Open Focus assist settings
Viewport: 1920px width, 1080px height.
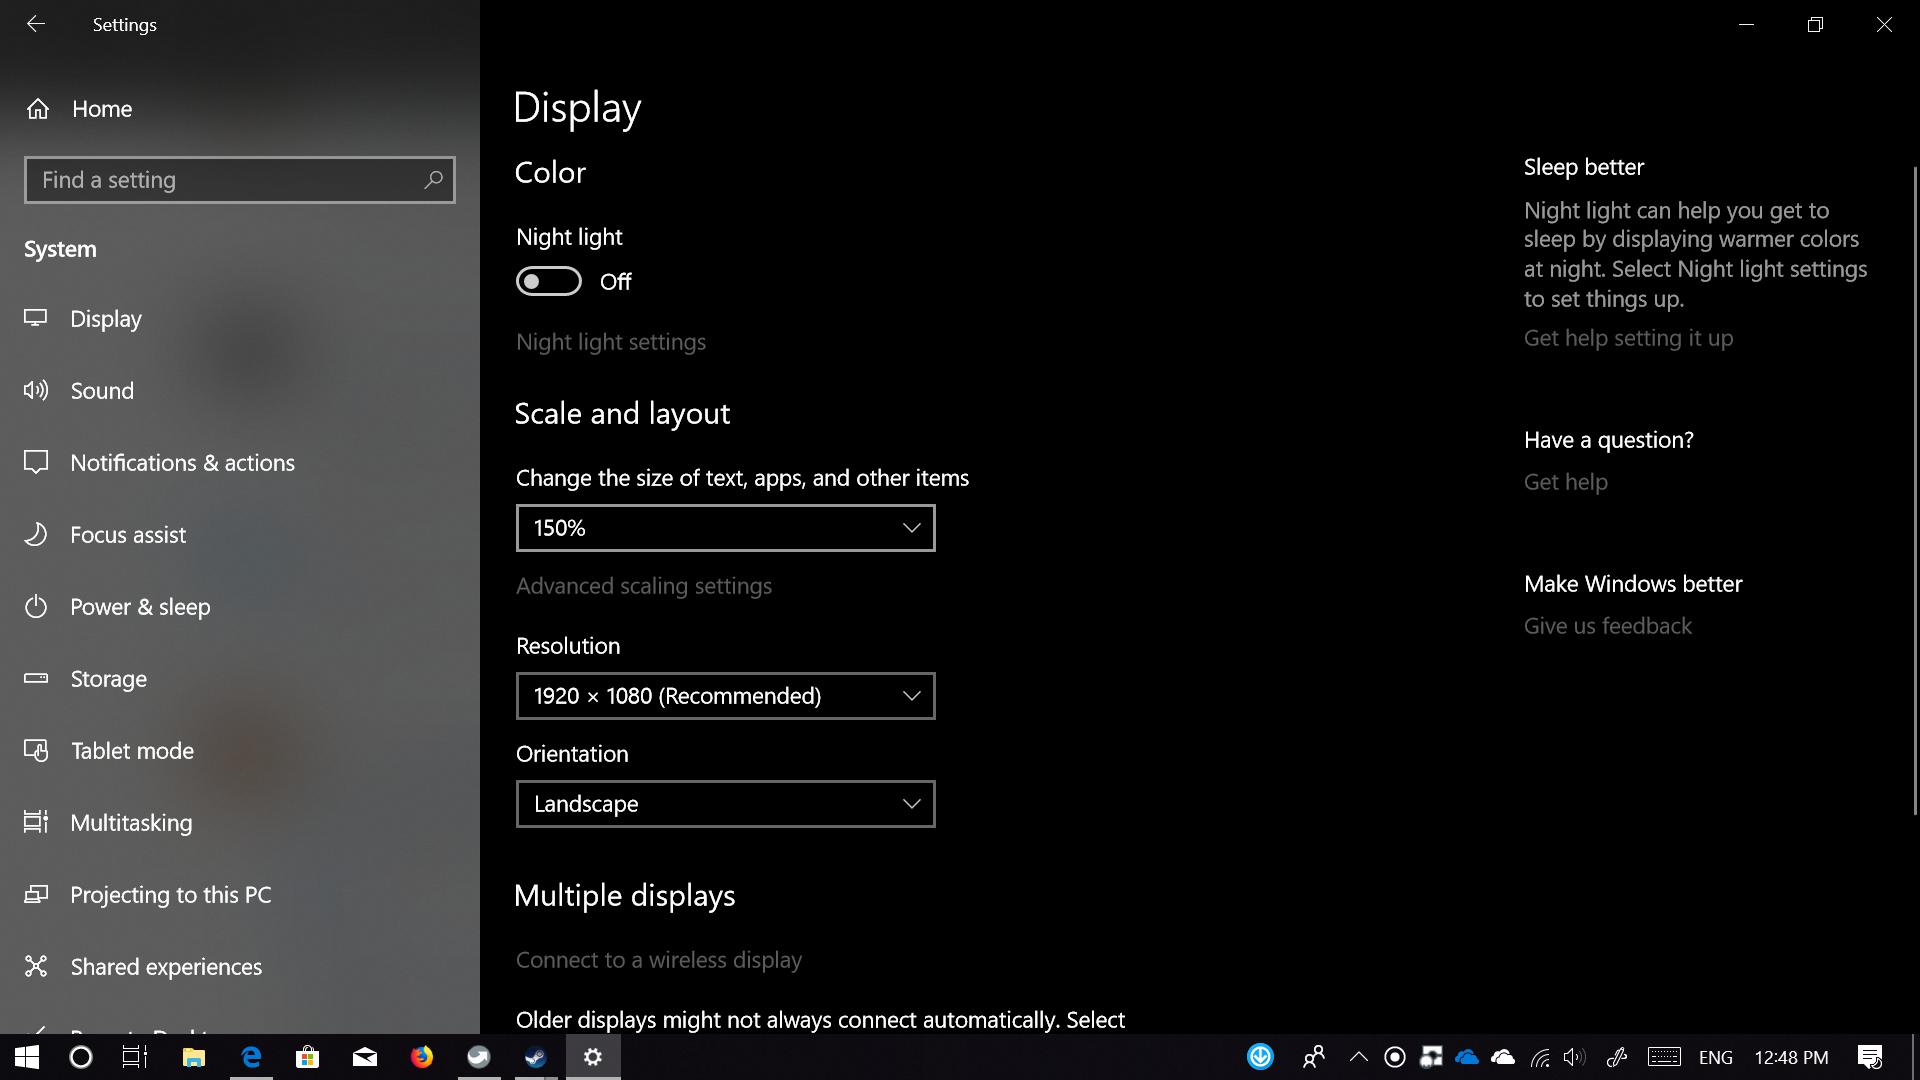pyautogui.click(x=128, y=534)
